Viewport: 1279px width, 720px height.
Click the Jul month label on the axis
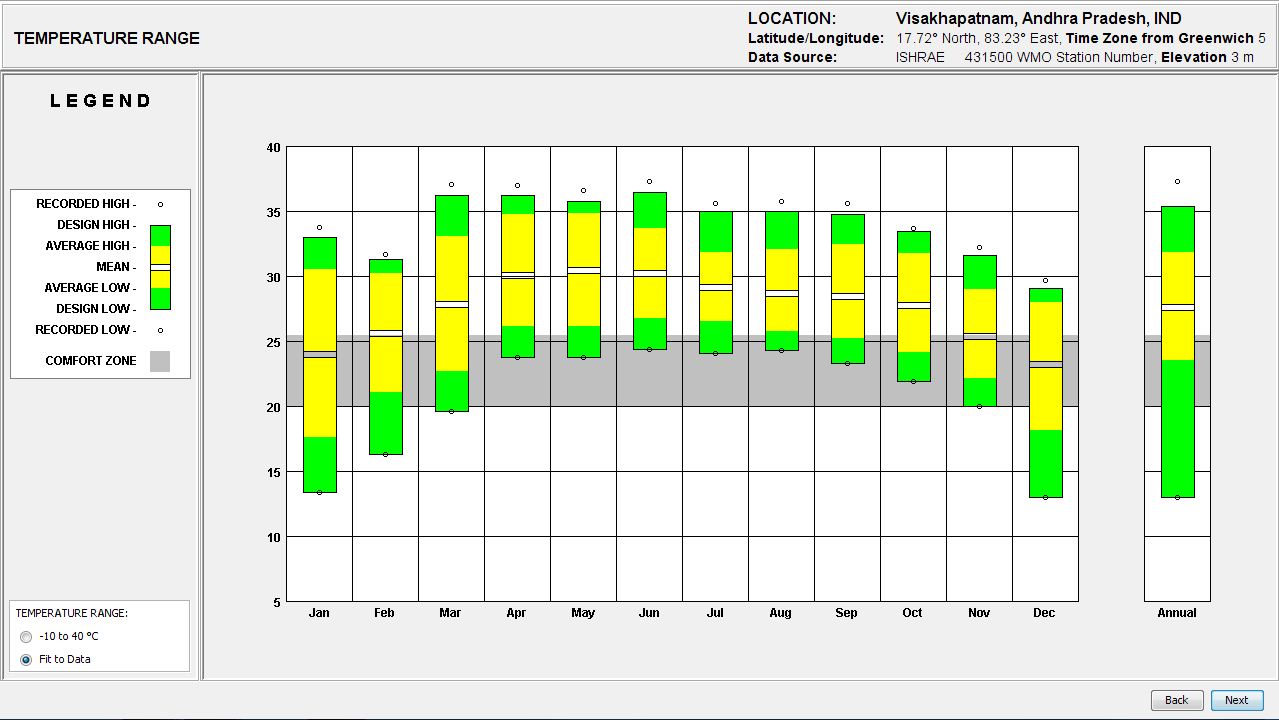point(715,613)
